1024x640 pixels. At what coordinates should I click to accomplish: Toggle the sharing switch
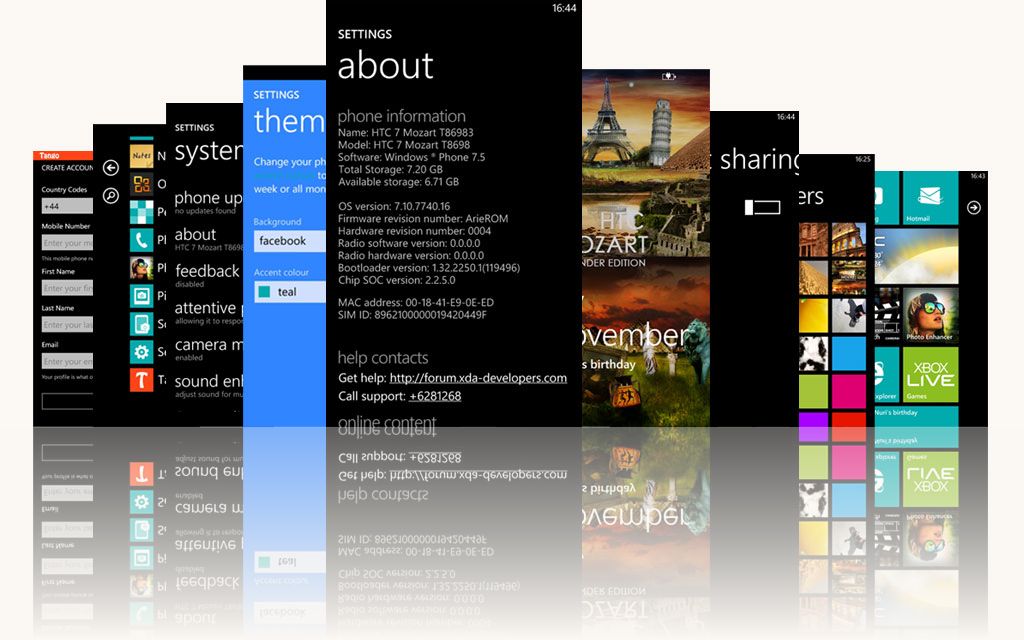pos(762,207)
